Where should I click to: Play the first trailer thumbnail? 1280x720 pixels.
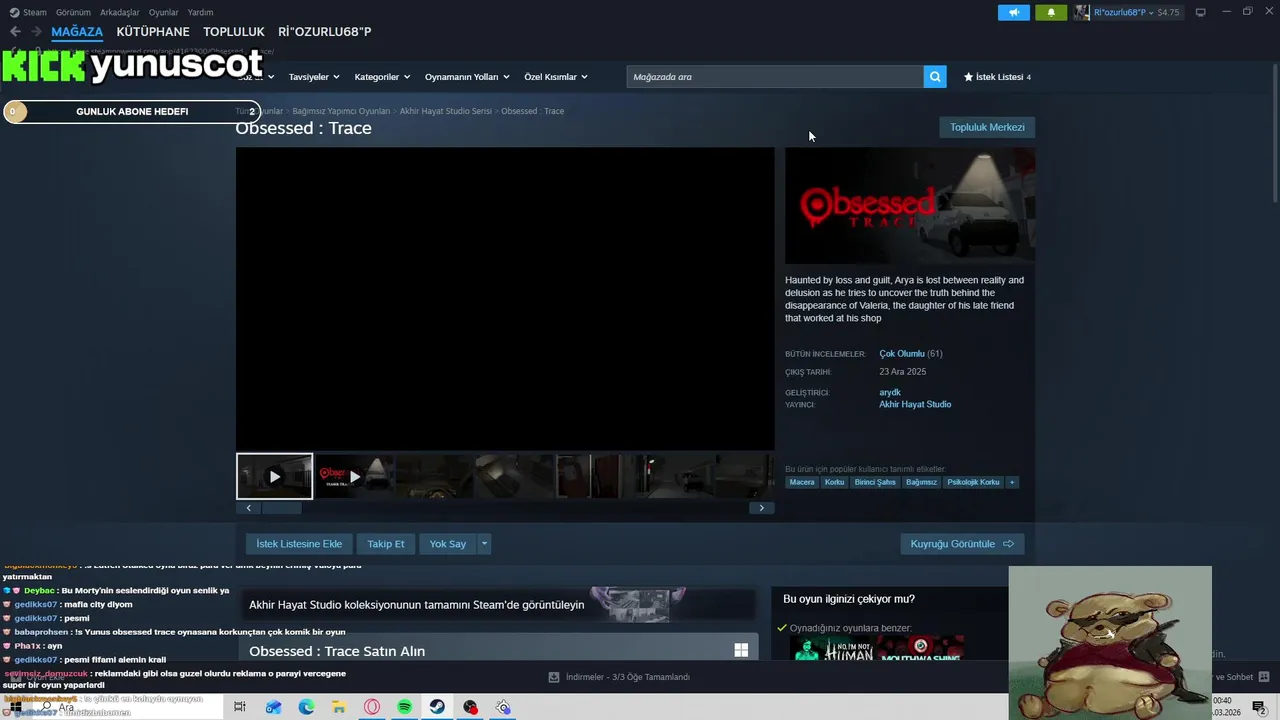[x=274, y=477]
